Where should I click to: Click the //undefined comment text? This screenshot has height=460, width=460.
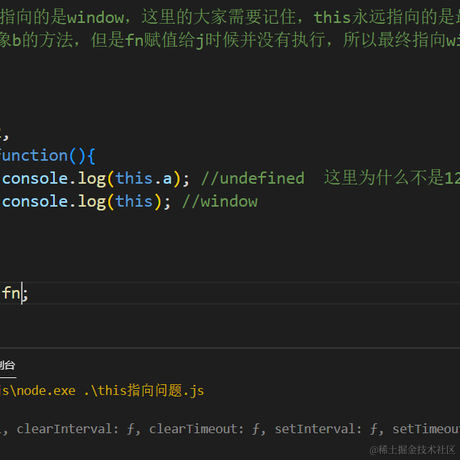pos(253,178)
